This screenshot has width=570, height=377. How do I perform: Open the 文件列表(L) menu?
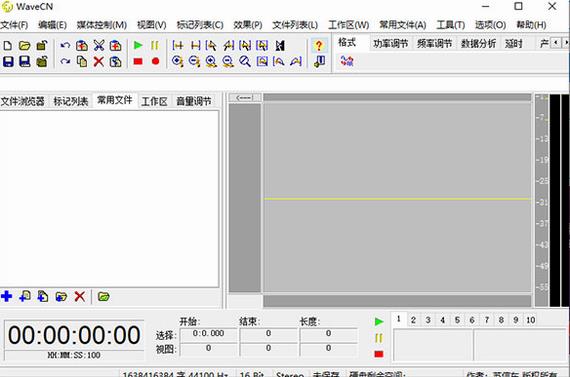tap(295, 25)
